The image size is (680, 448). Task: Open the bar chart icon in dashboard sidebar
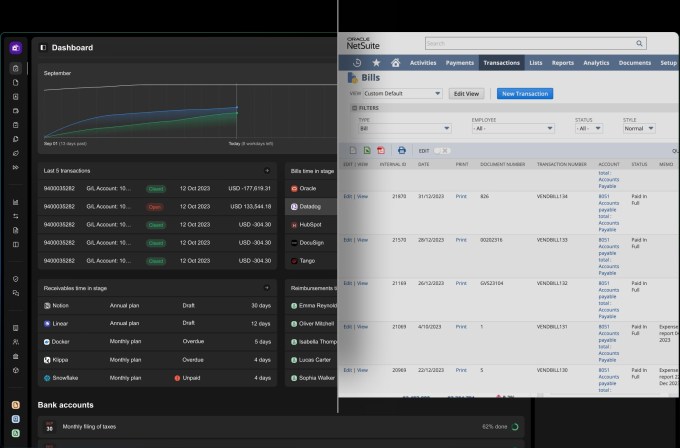coord(16,202)
